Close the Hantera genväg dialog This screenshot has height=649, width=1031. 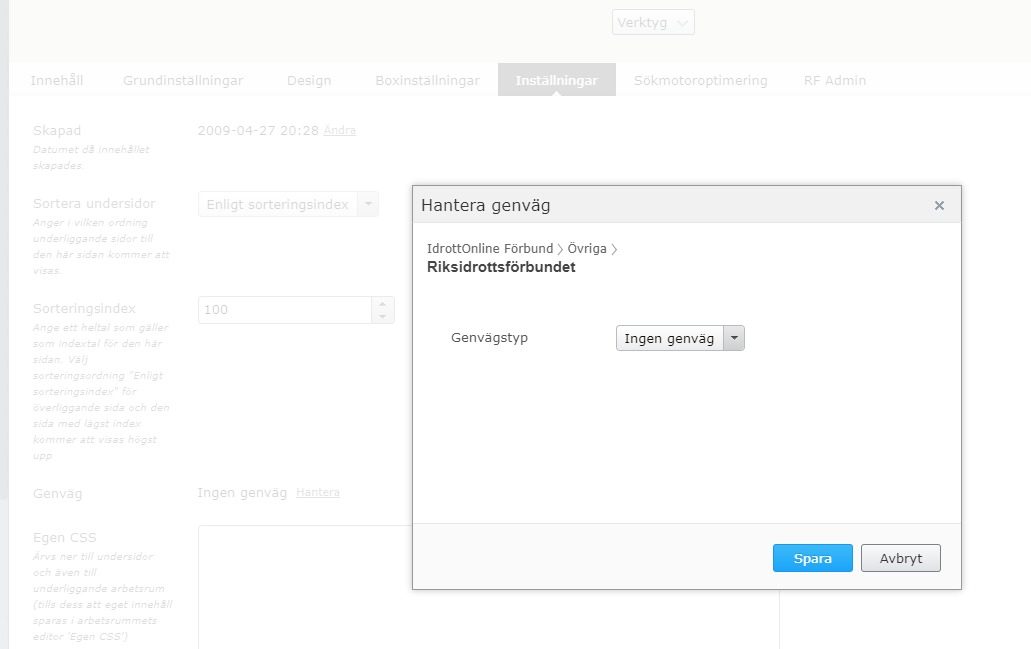click(939, 205)
